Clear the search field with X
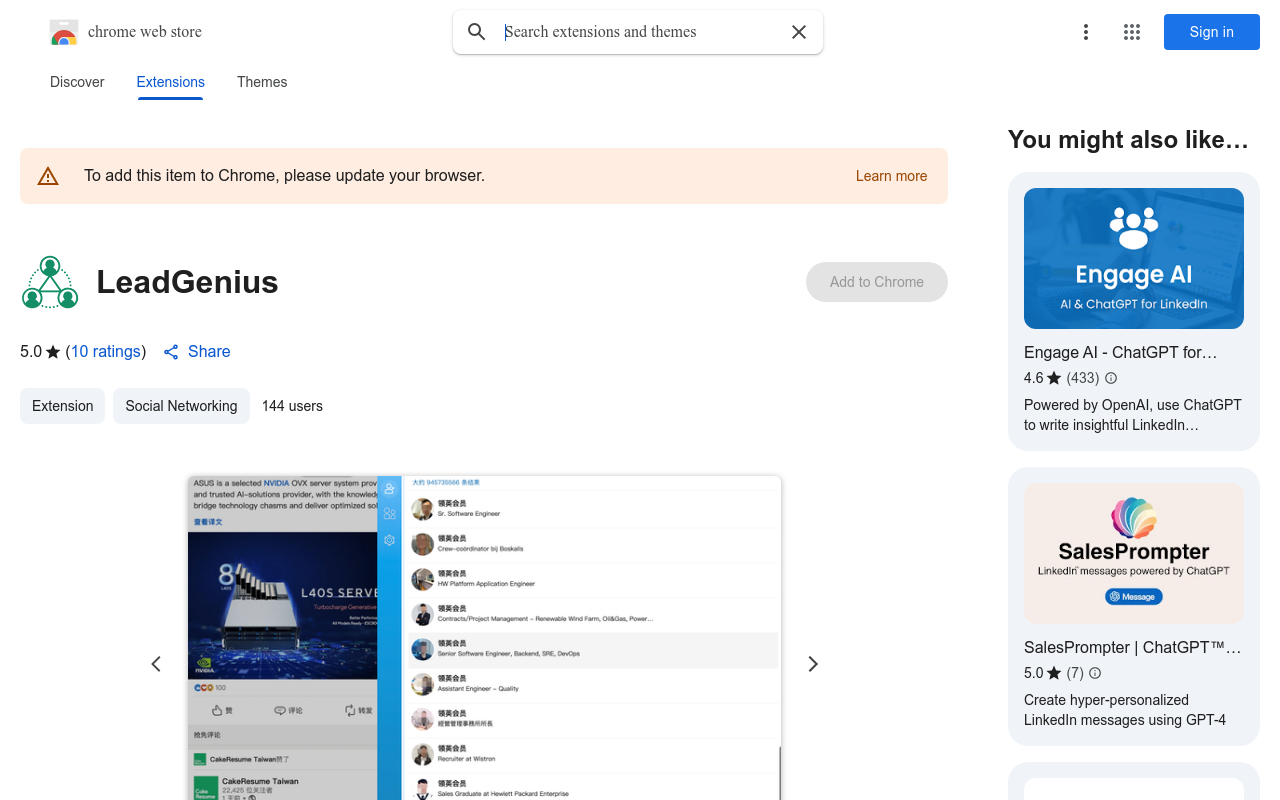Viewport: 1280px width, 800px height. coord(799,32)
